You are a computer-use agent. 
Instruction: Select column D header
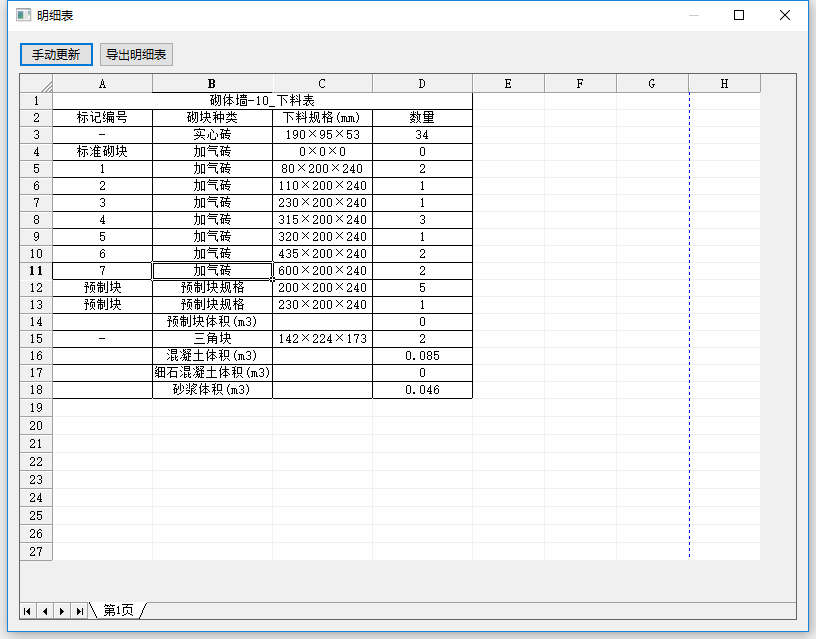click(422, 84)
